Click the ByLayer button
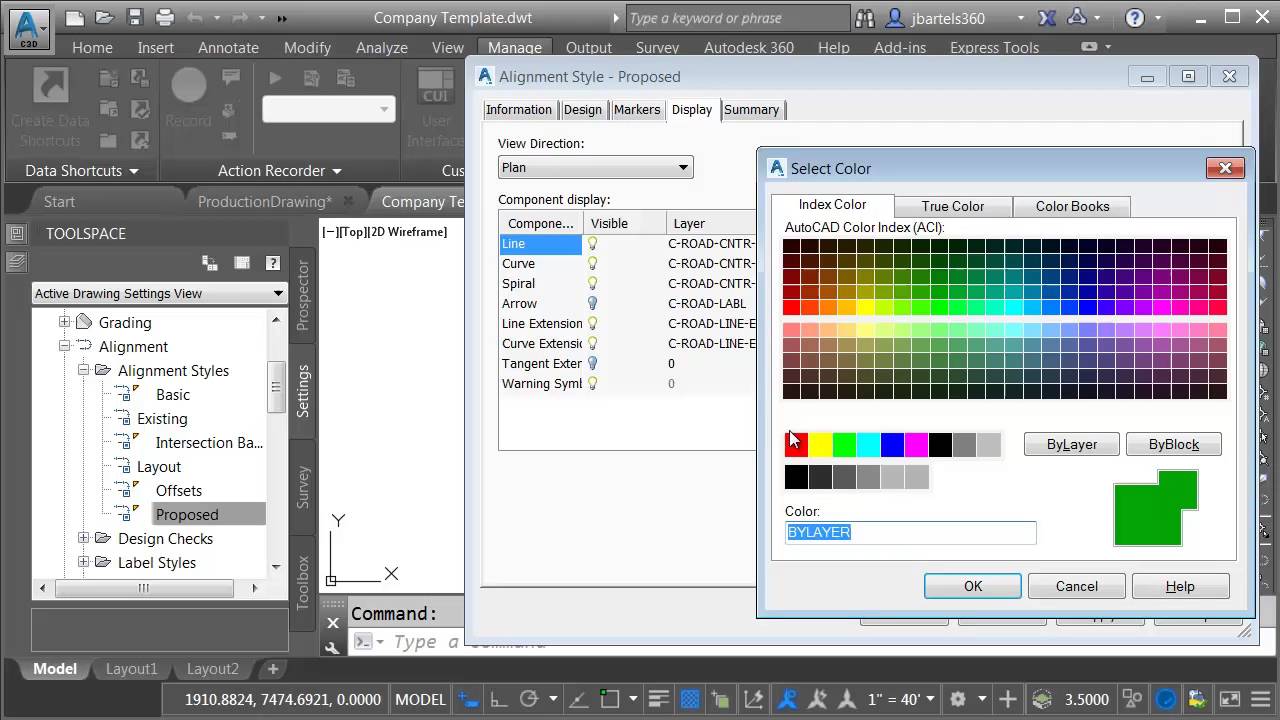 pos(1072,444)
